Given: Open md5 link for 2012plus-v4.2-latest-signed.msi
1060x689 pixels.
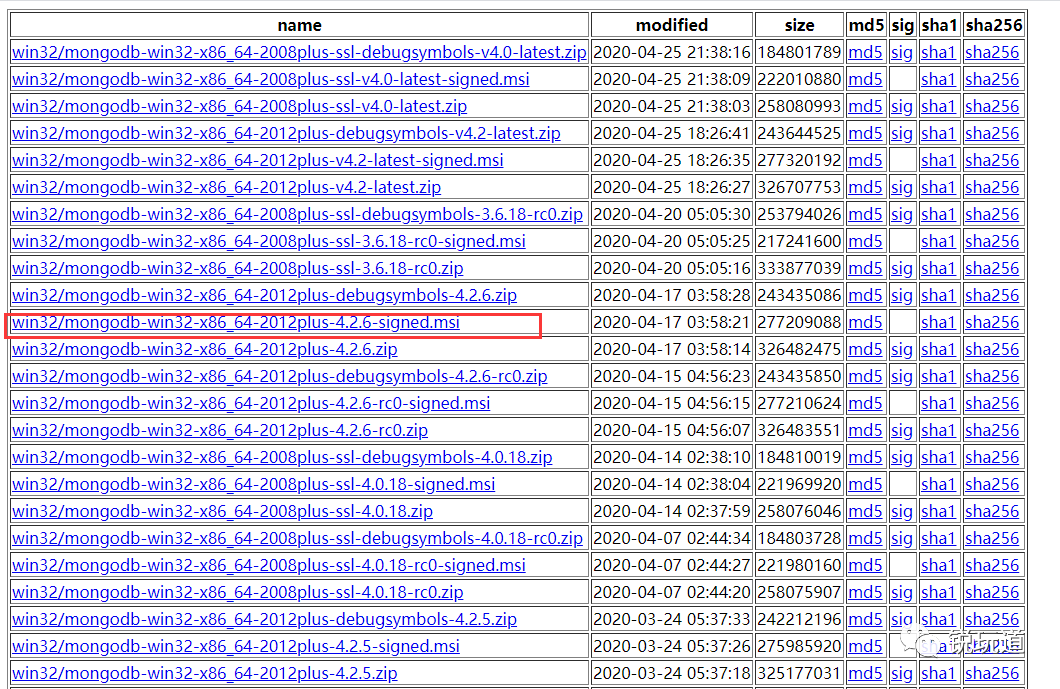Looking at the screenshot, I should [865, 160].
